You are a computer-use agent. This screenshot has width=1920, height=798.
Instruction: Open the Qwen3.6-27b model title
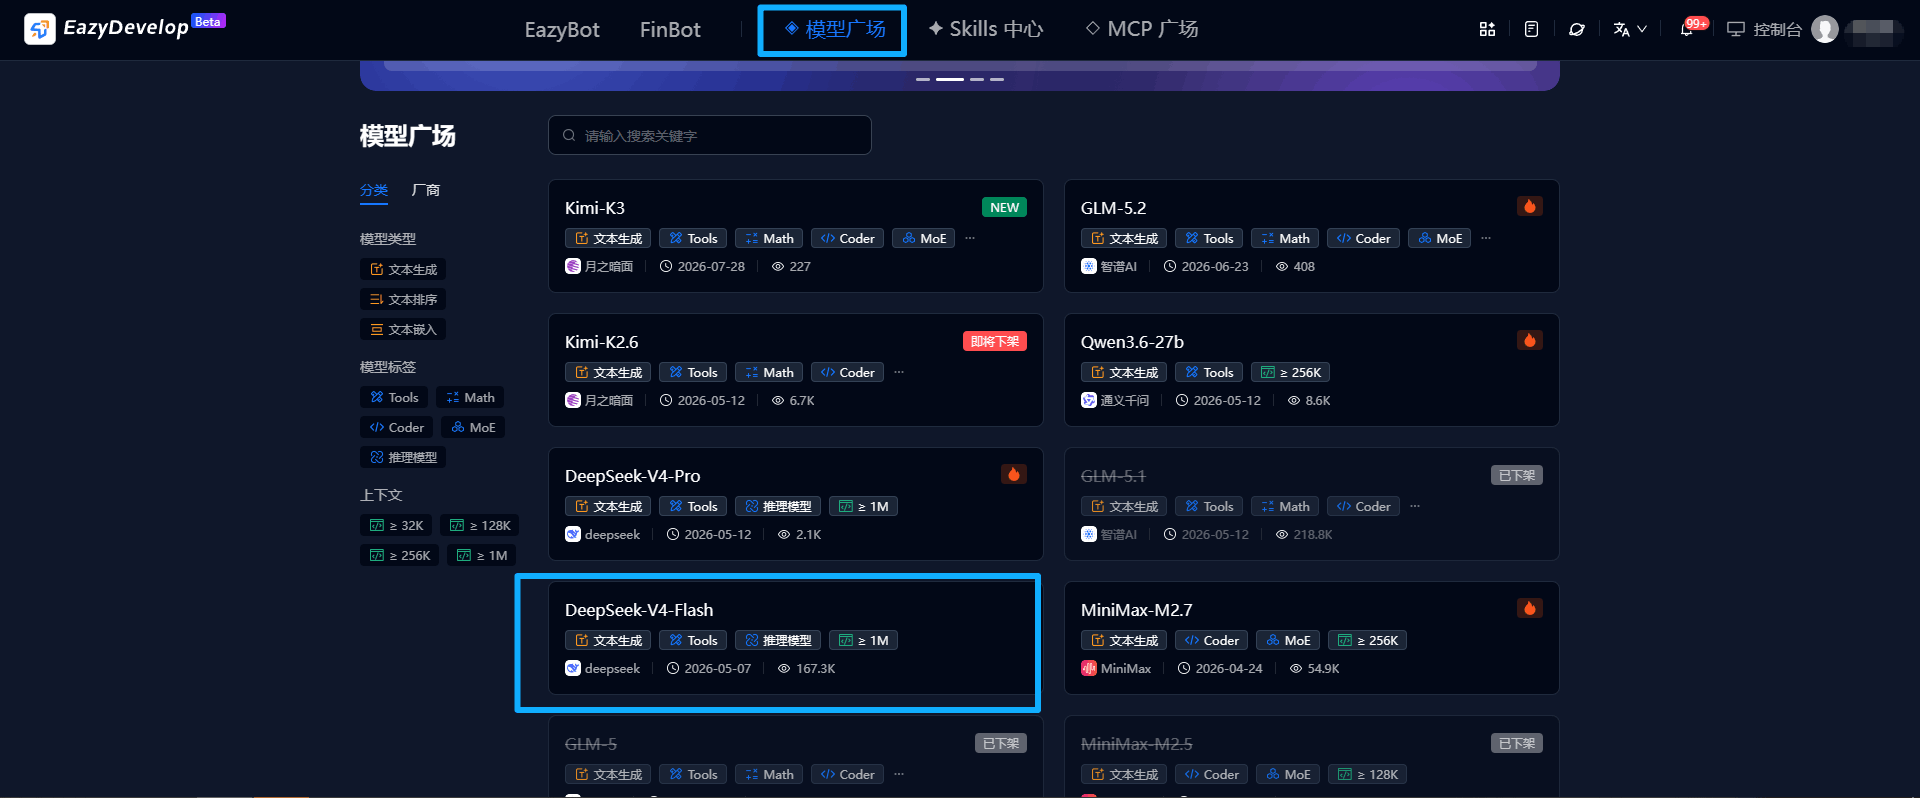pyautogui.click(x=1132, y=342)
